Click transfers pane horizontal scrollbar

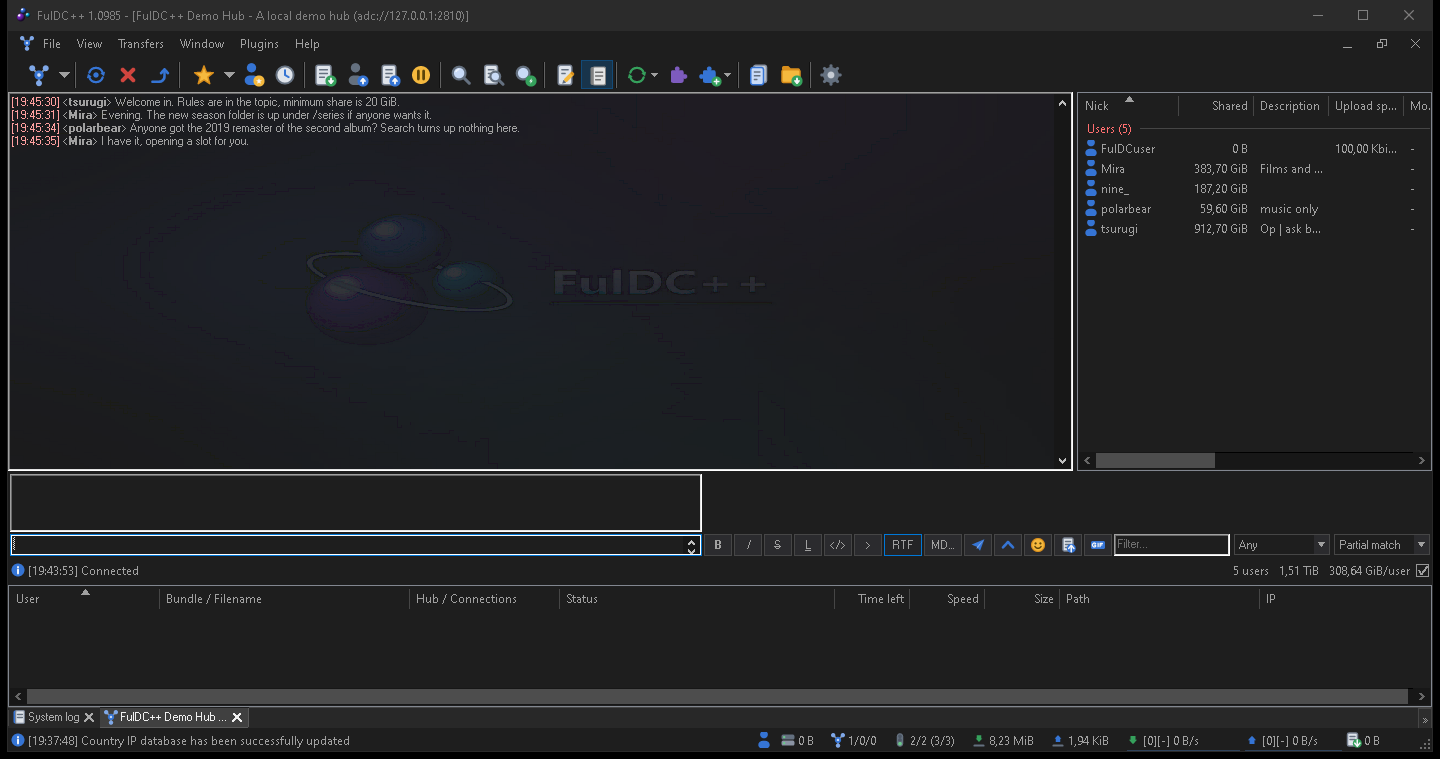pos(717,697)
